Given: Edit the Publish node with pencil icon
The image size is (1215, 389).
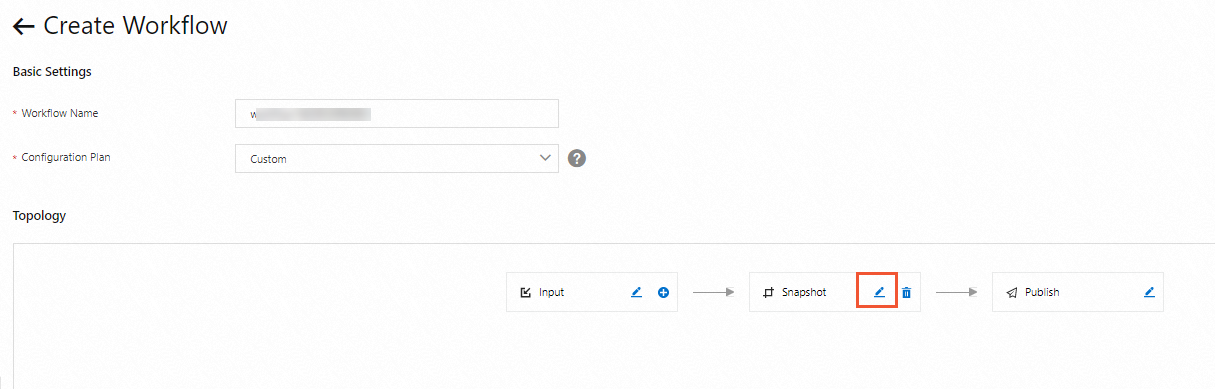Looking at the screenshot, I should (x=1149, y=292).
